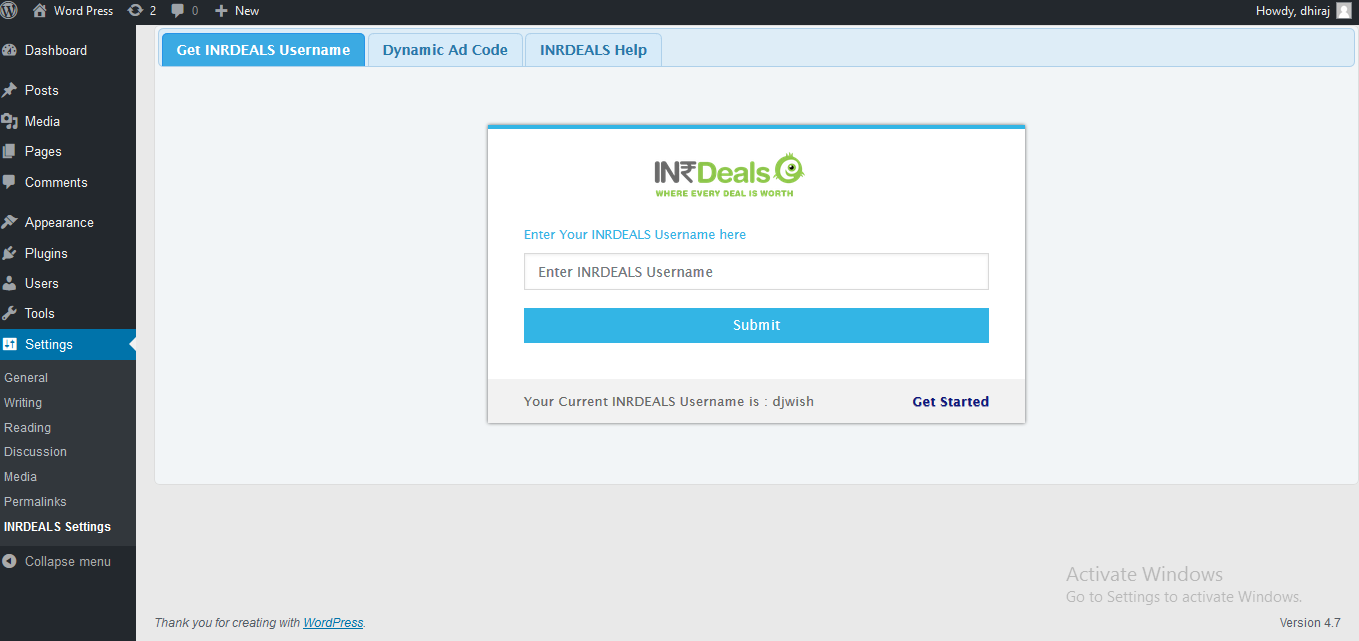Viewport: 1359px width, 641px height.
Task: Click the 'Enter Your INRDEALS Username here' label
Action: coord(635,235)
